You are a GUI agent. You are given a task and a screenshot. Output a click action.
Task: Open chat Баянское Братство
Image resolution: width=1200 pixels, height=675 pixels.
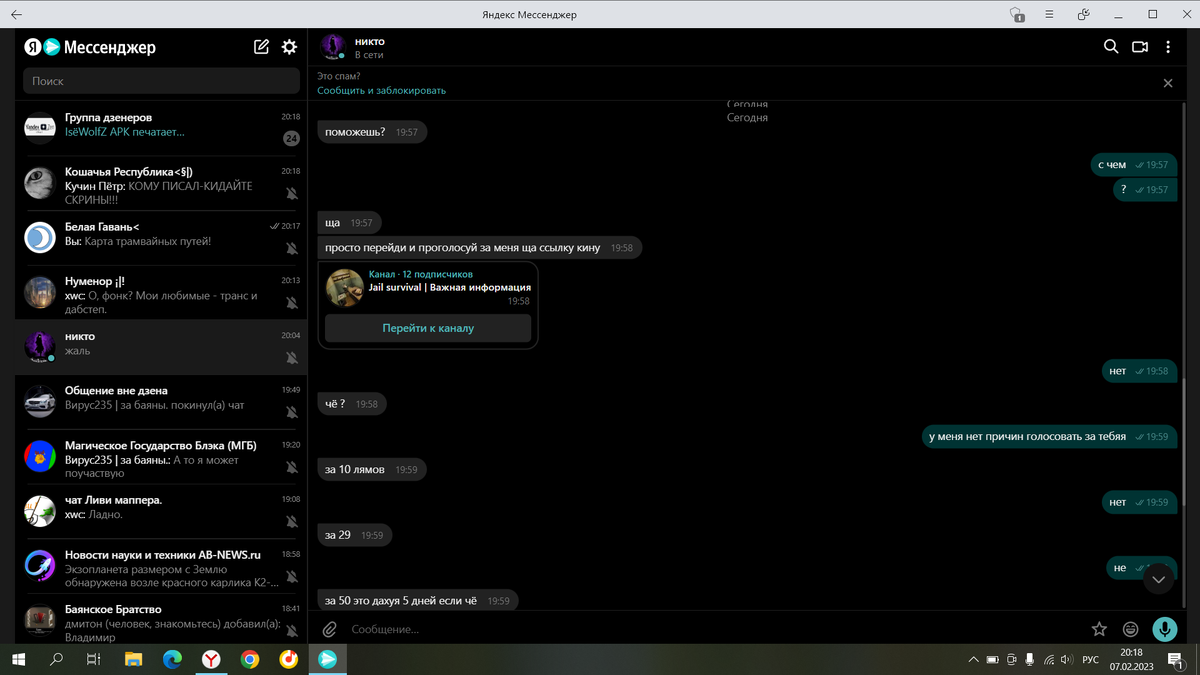tap(161, 620)
